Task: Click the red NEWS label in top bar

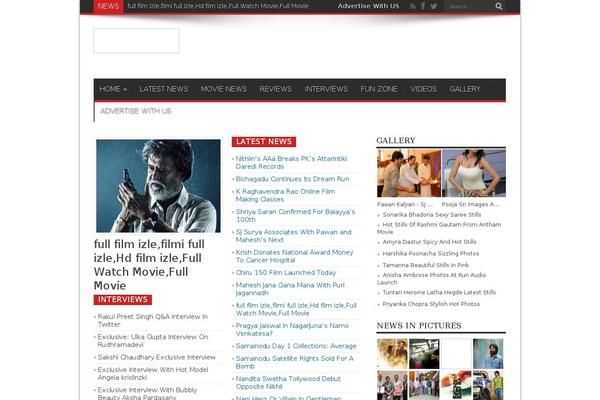Action: tap(108, 6)
